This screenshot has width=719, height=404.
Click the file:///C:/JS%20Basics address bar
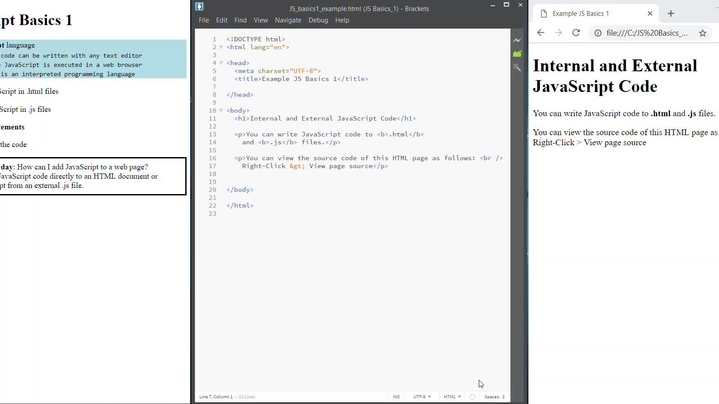click(647, 33)
